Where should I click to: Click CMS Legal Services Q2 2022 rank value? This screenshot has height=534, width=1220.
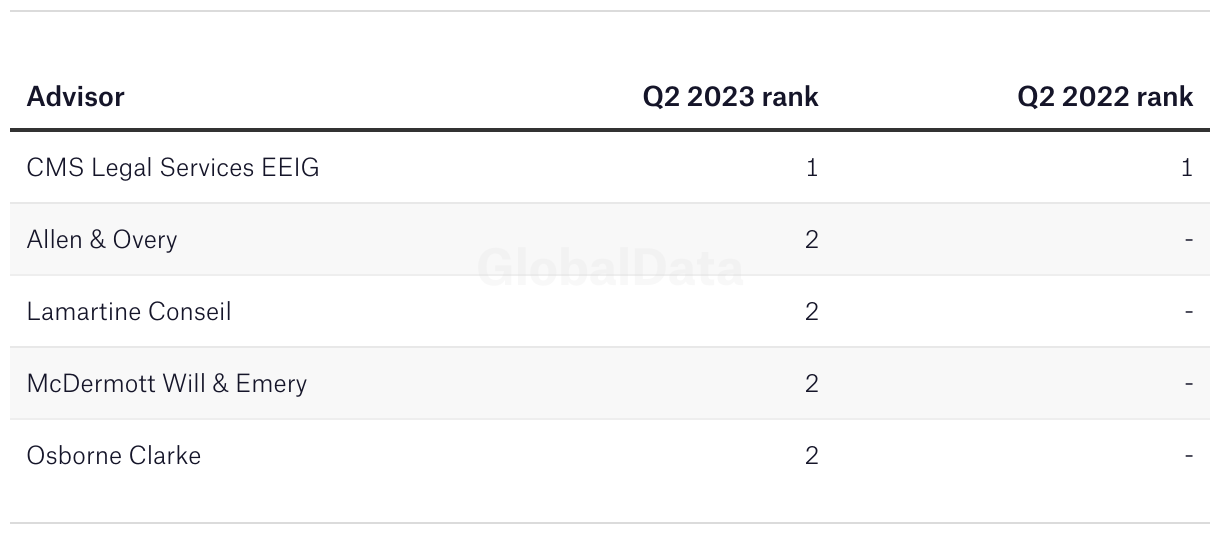1187,168
